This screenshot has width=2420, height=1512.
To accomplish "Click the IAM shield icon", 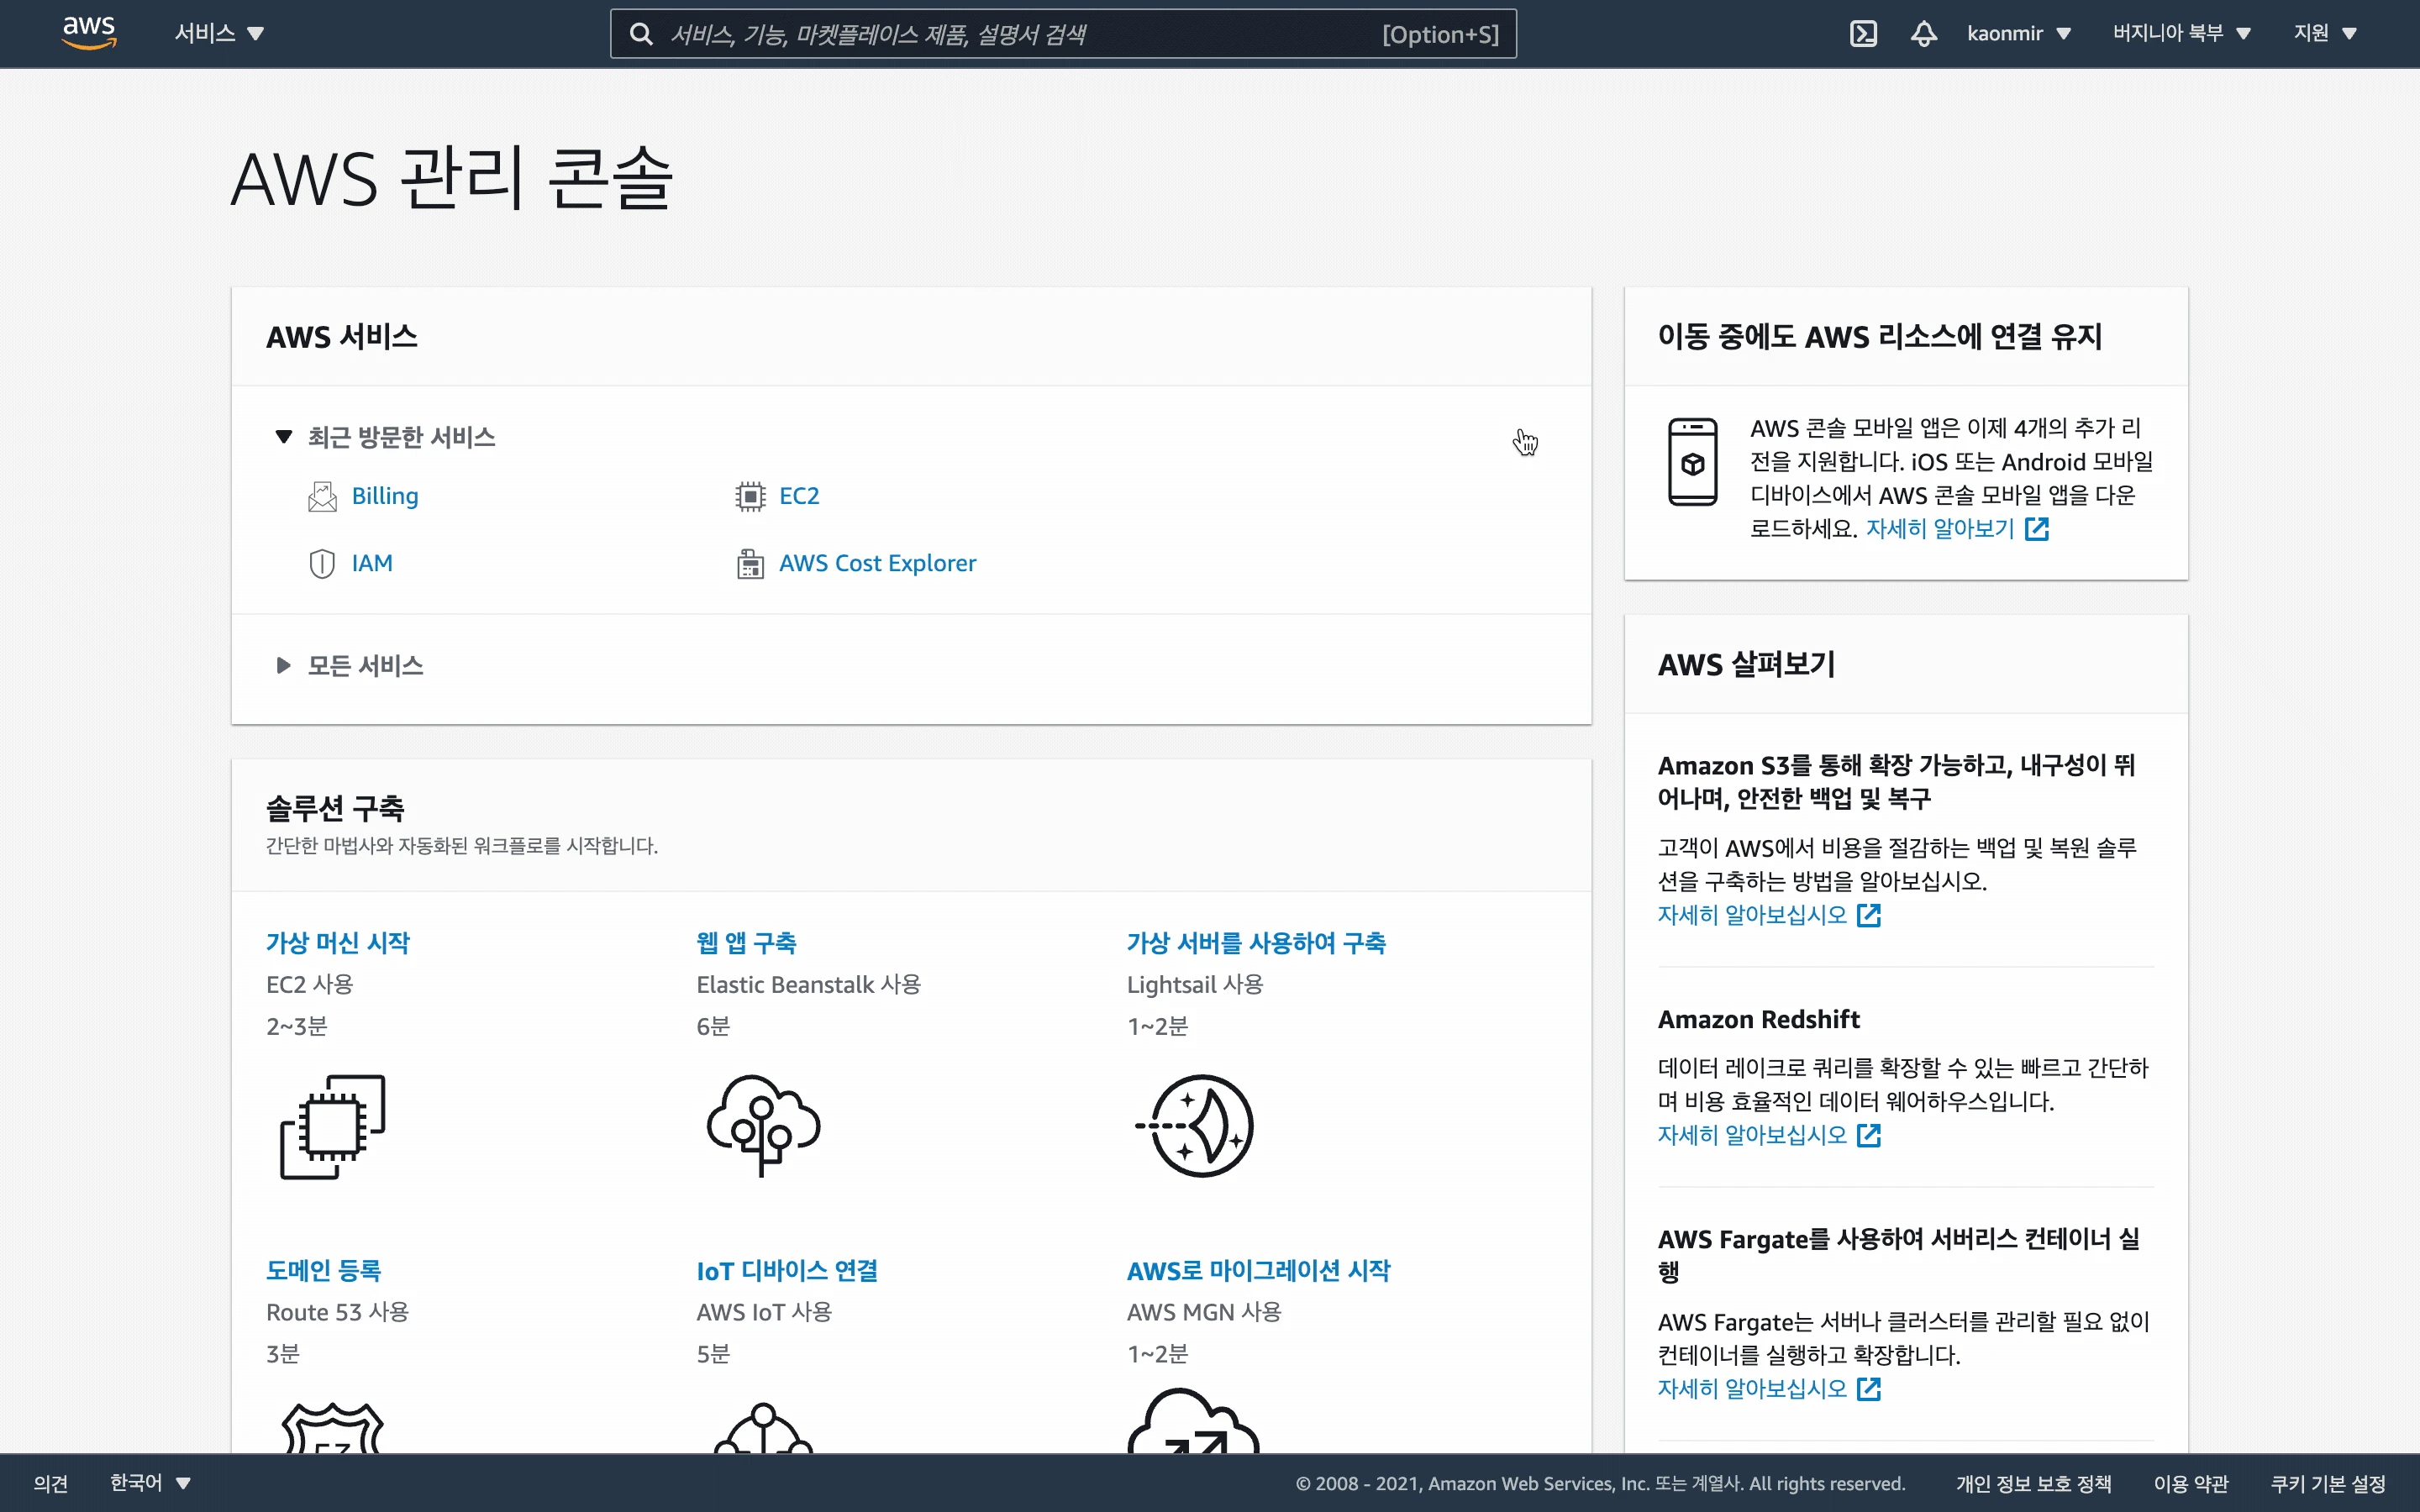I will click(322, 563).
